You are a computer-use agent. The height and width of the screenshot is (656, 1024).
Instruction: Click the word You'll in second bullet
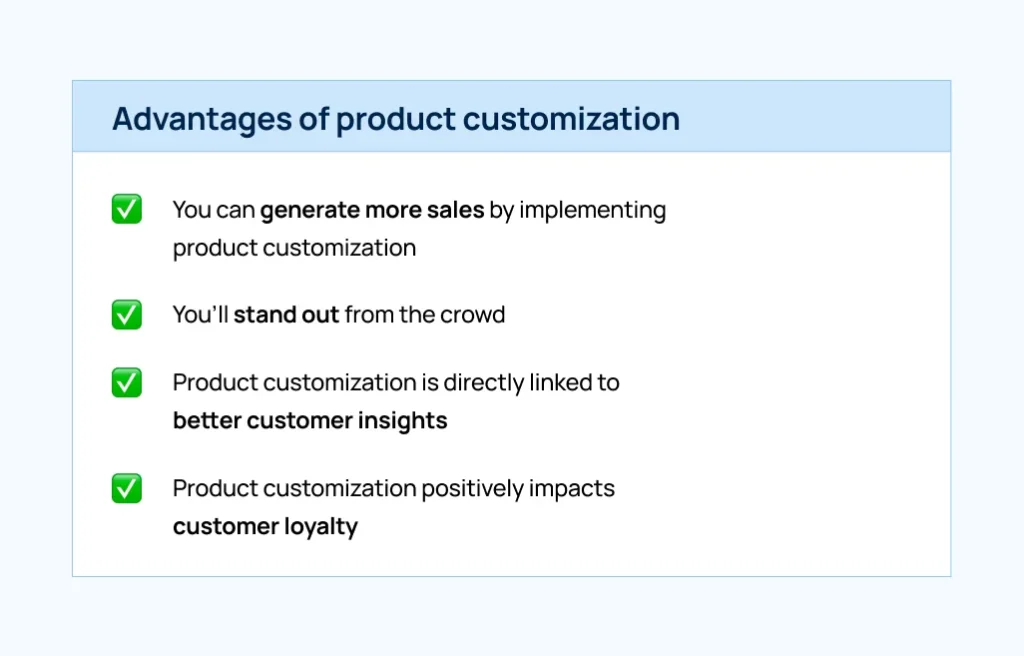click(200, 315)
